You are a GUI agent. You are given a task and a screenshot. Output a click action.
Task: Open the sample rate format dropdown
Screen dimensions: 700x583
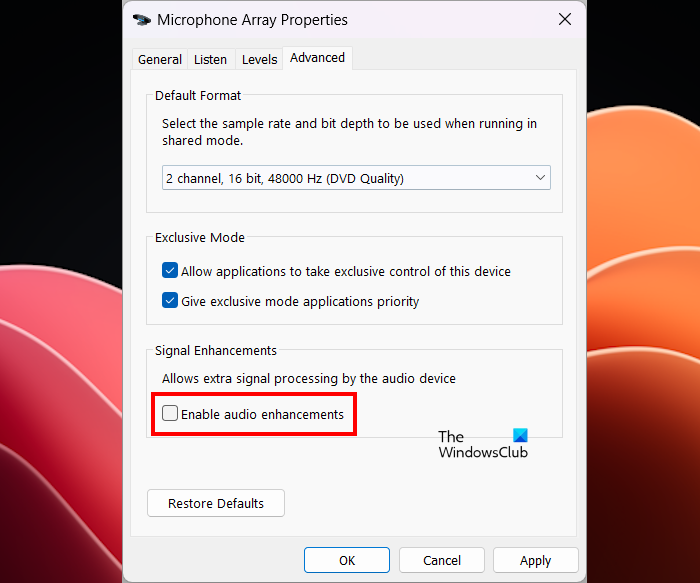356,178
